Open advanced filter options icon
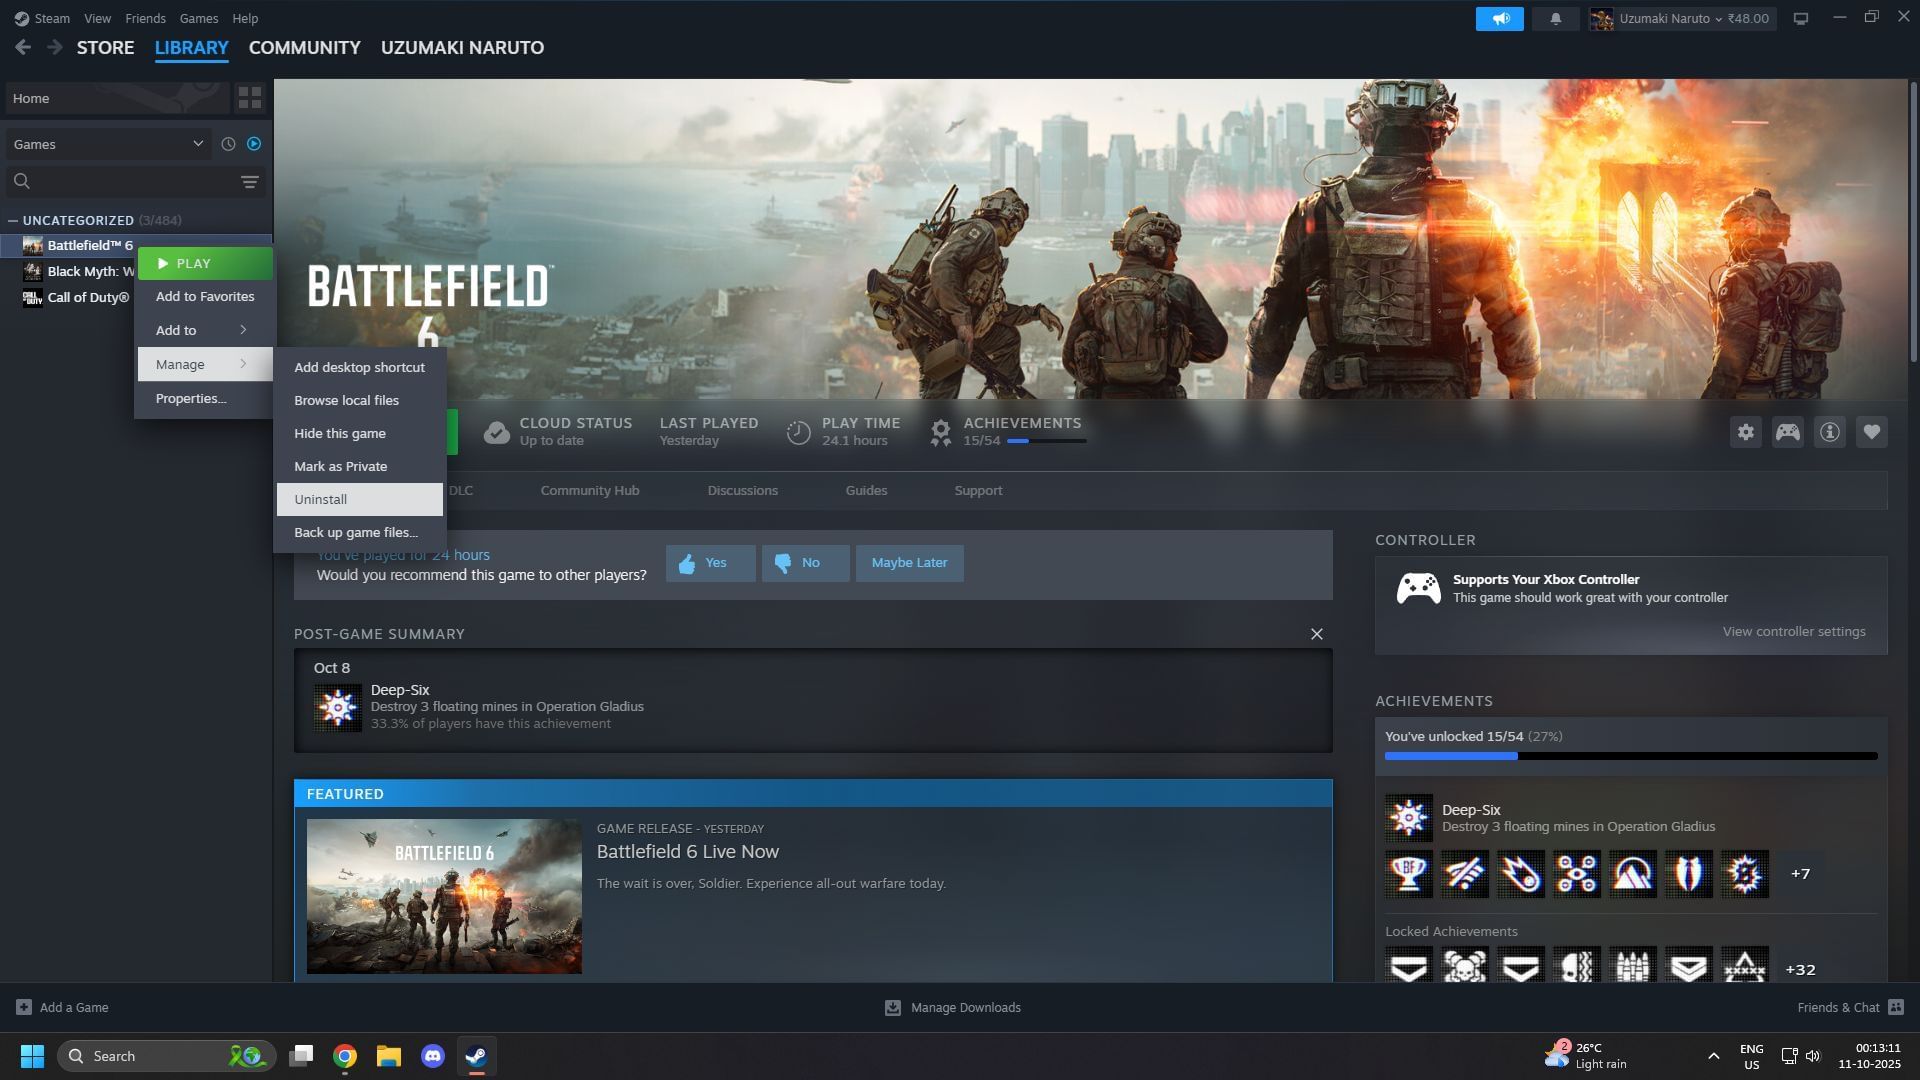The image size is (1920, 1080). (x=249, y=181)
